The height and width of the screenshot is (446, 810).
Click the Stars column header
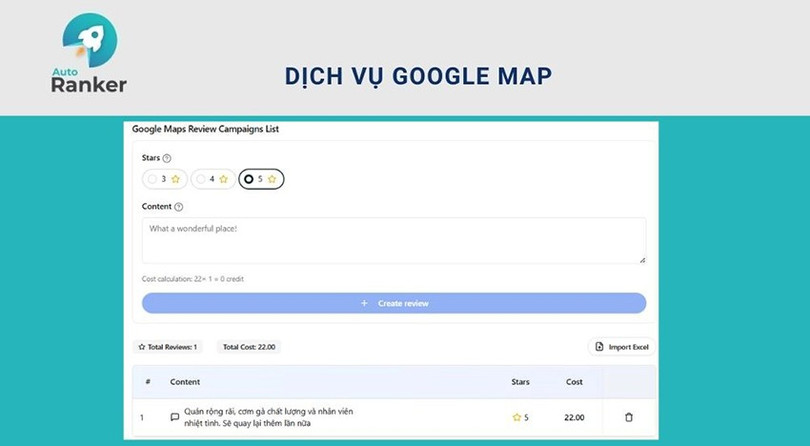pos(521,382)
